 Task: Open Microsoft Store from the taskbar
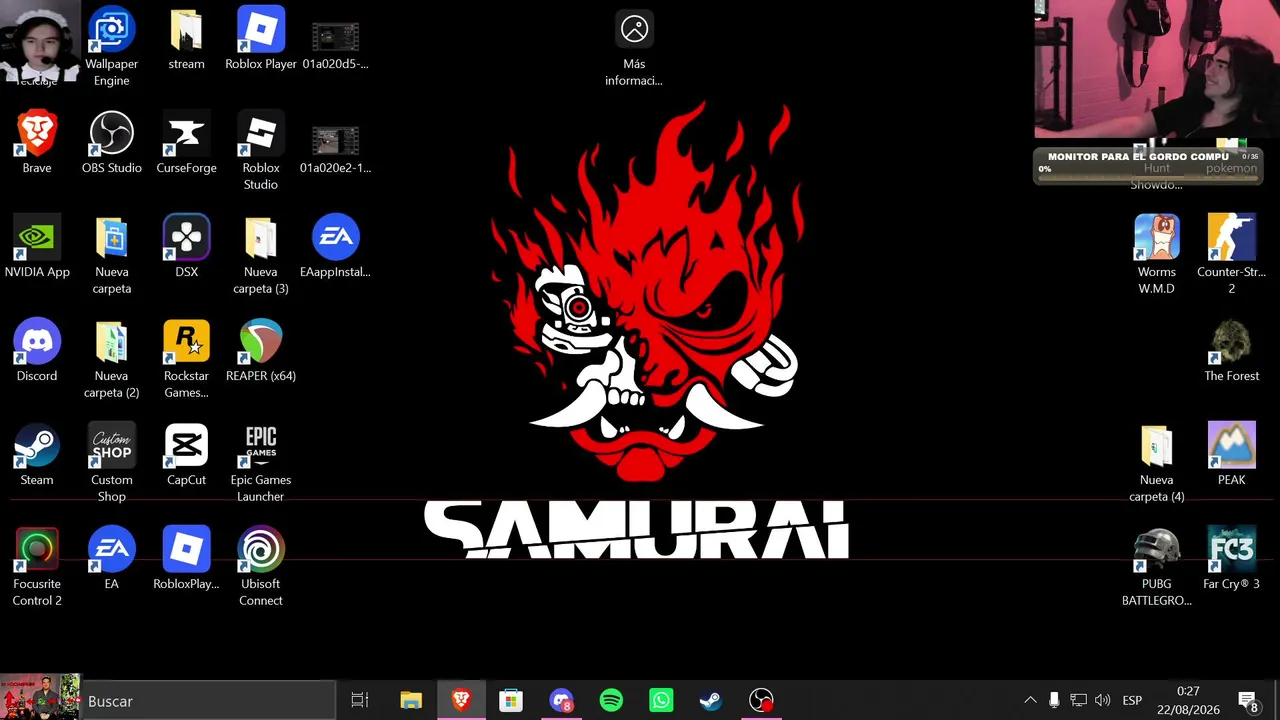[511, 701]
